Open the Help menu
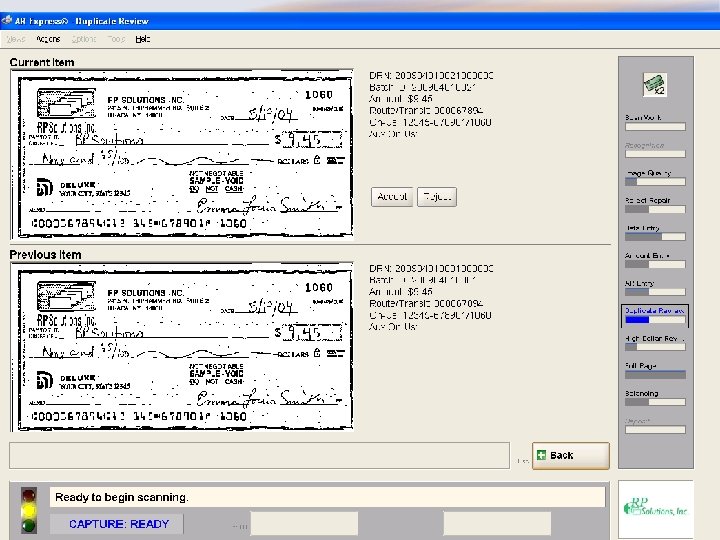The image size is (720, 540). 143,39
